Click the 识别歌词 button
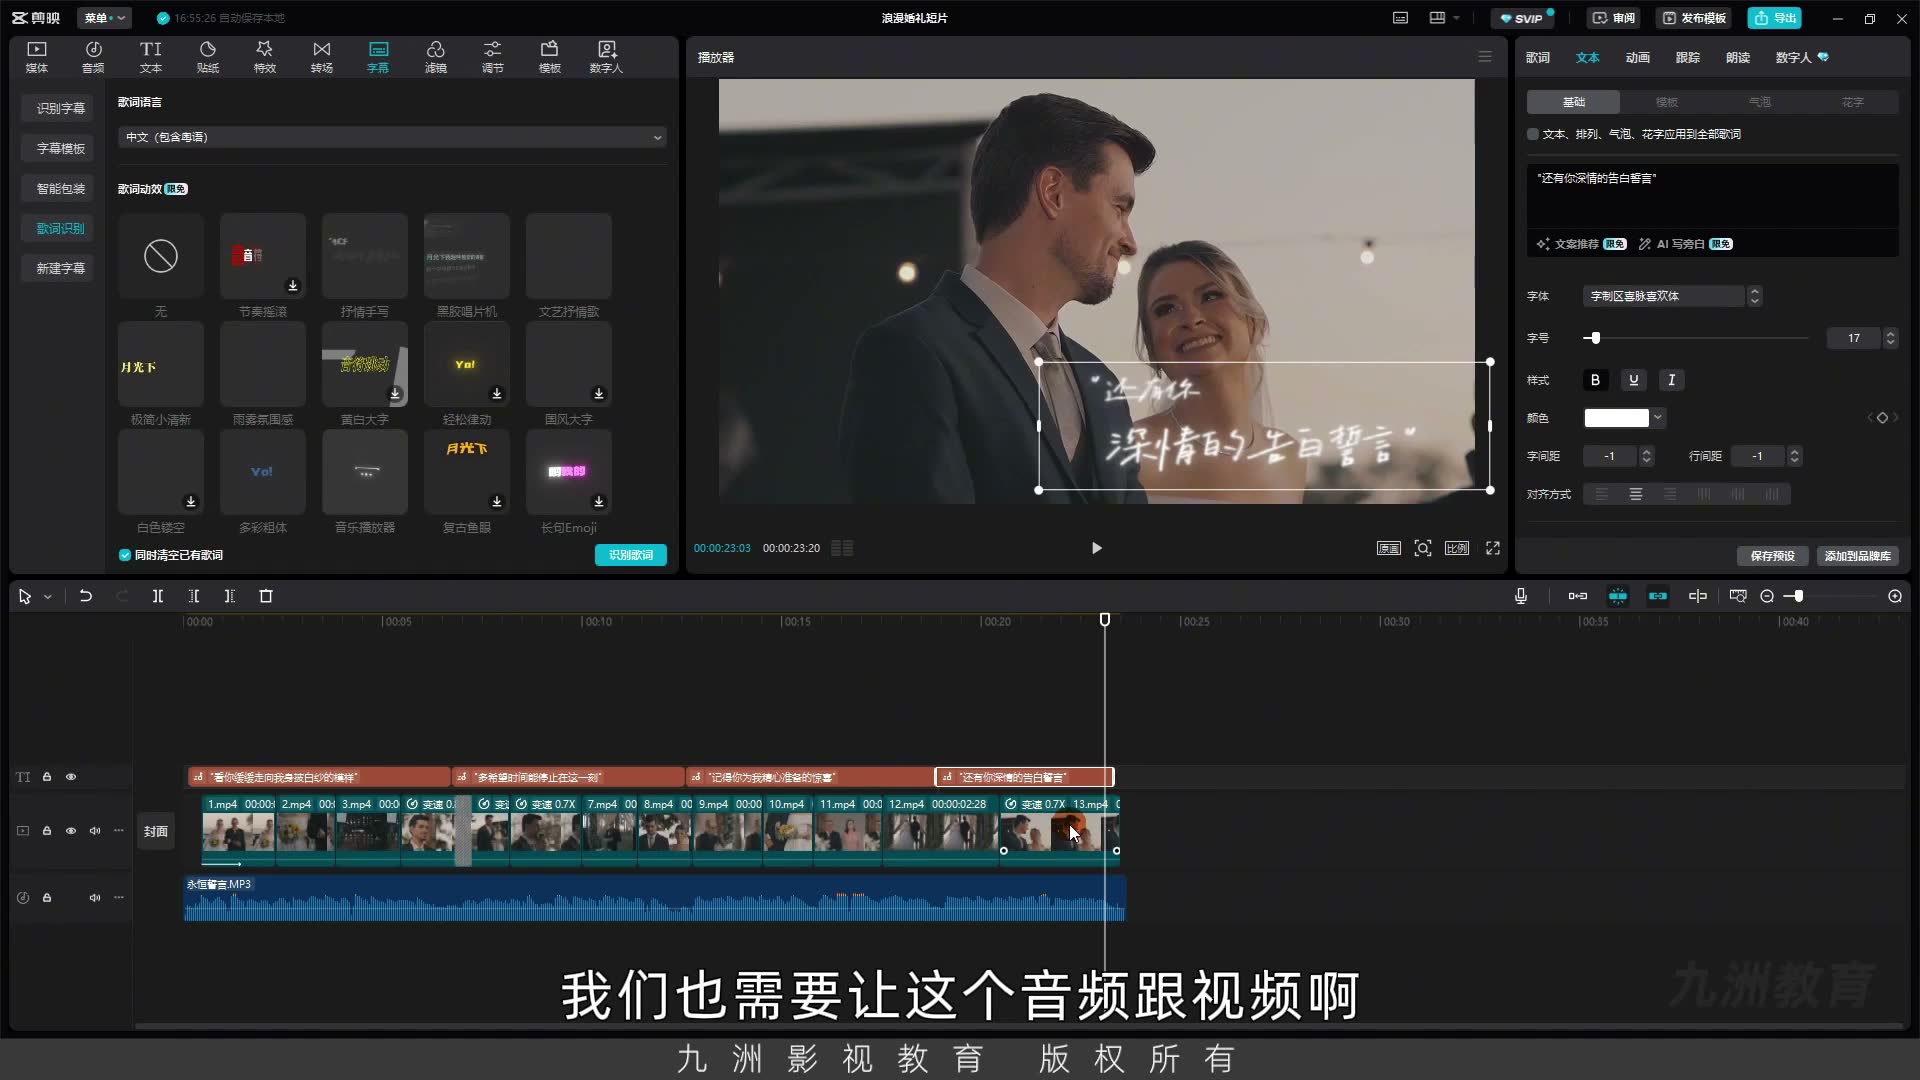 [x=631, y=555]
